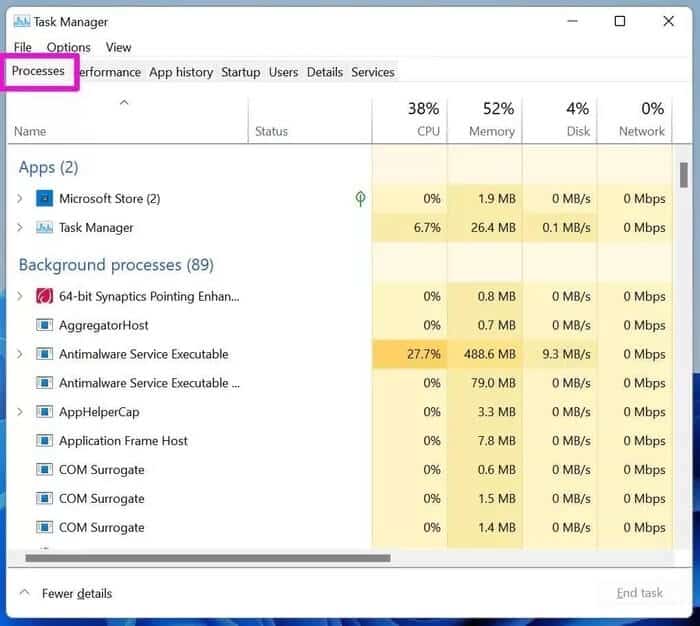
Task: Click the 0.8 MB Synaptics memory value
Action: coord(496,296)
